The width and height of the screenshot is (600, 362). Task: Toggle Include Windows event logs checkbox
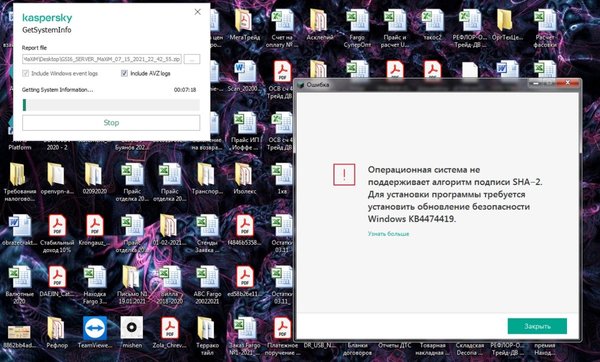(26, 73)
